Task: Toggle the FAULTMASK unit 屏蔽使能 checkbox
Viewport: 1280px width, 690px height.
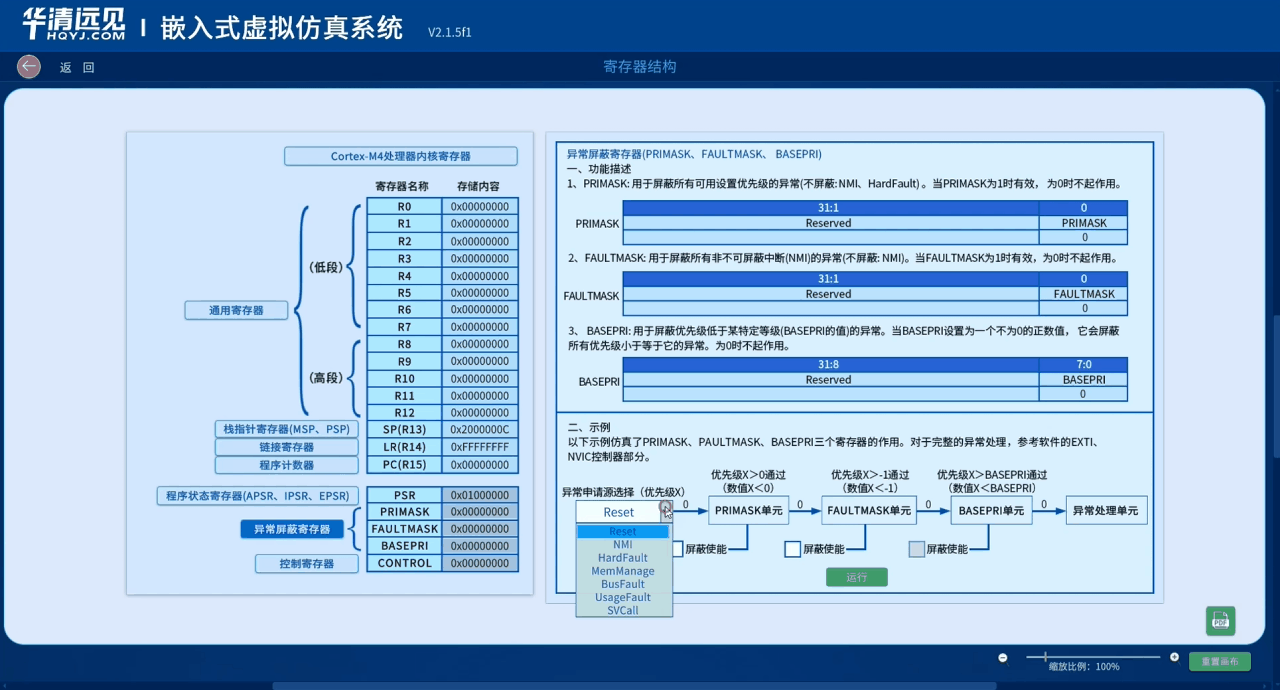Action: (x=793, y=549)
